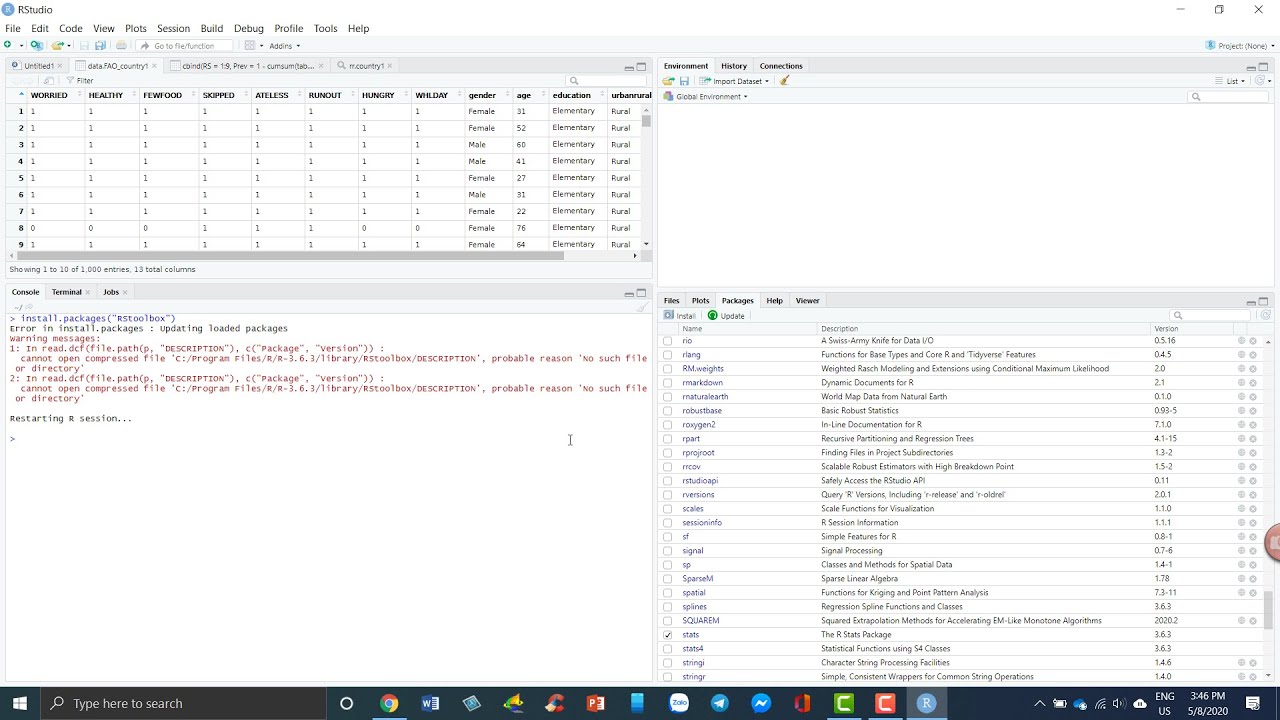The image size is (1280, 720).
Task: Click the Refresh packages list icon
Action: click(x=1265, y=316)
